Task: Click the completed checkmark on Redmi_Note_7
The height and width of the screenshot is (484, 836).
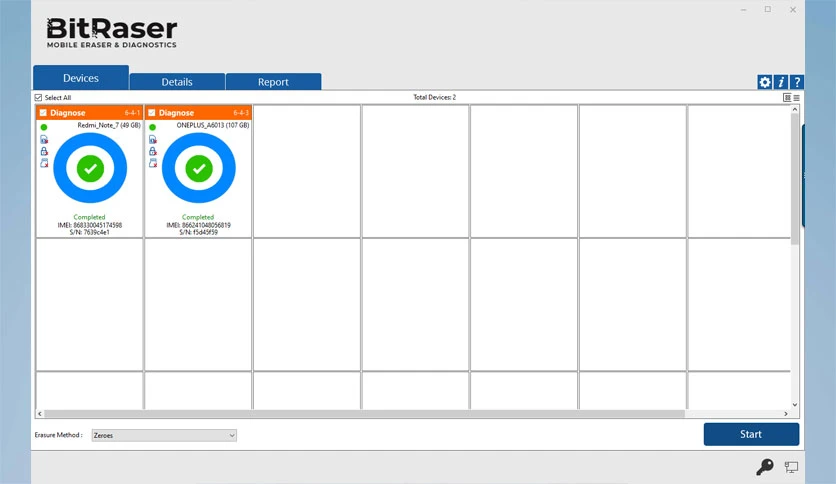Action: point(90,168)
